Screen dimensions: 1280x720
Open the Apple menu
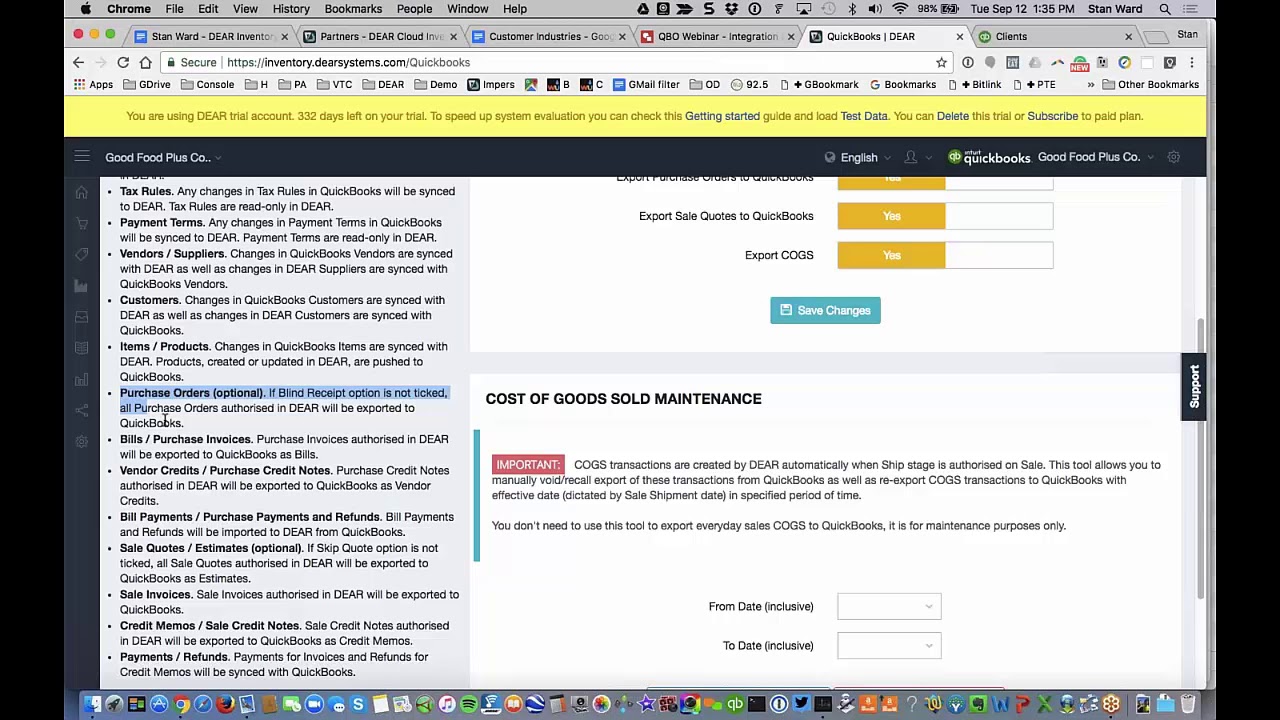(86, 9)
